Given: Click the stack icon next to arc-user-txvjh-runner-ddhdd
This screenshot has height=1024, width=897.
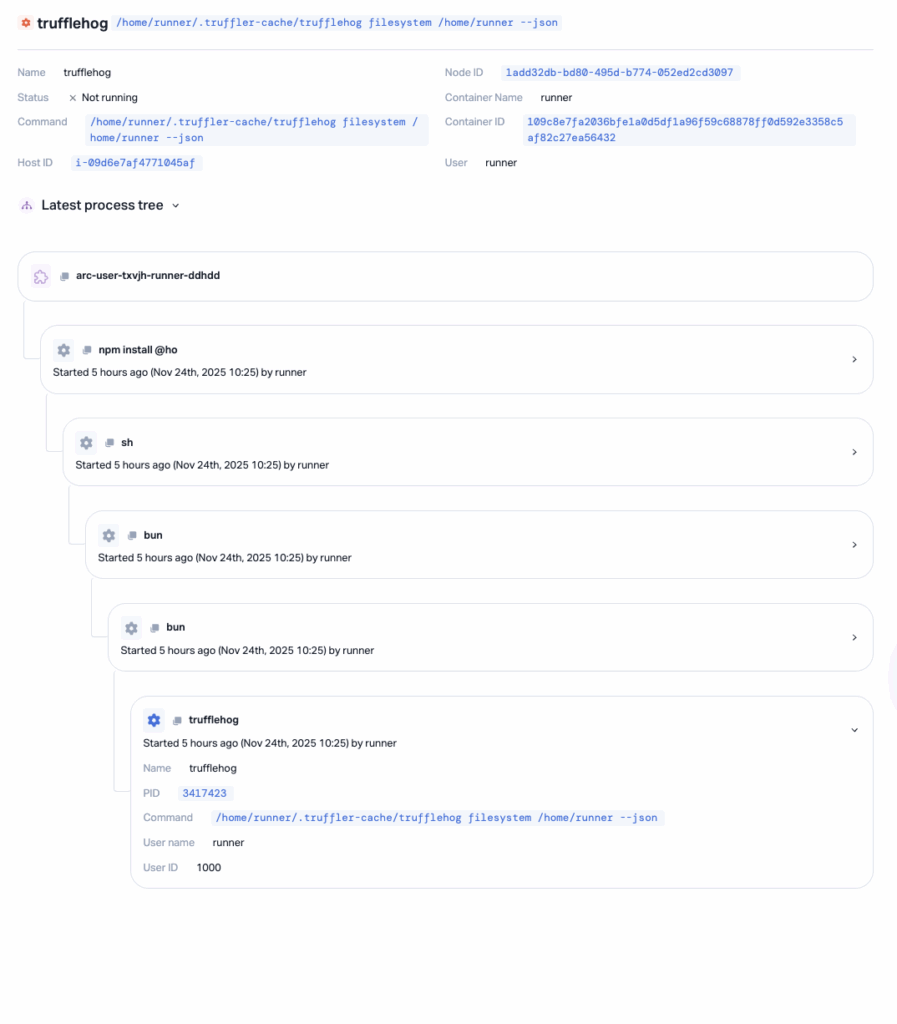Looking at the screenshot, I should [x=64, y=276].
